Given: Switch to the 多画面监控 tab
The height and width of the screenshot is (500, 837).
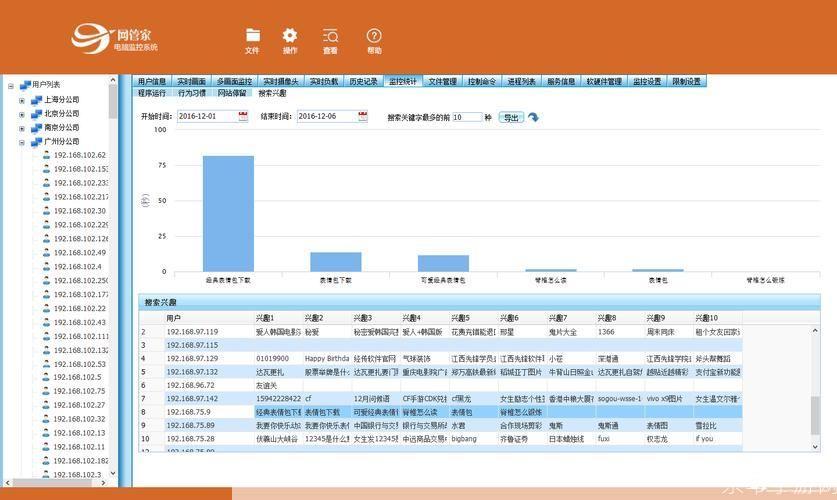Looking at the screenshot, I should click(x=234, y=81).
